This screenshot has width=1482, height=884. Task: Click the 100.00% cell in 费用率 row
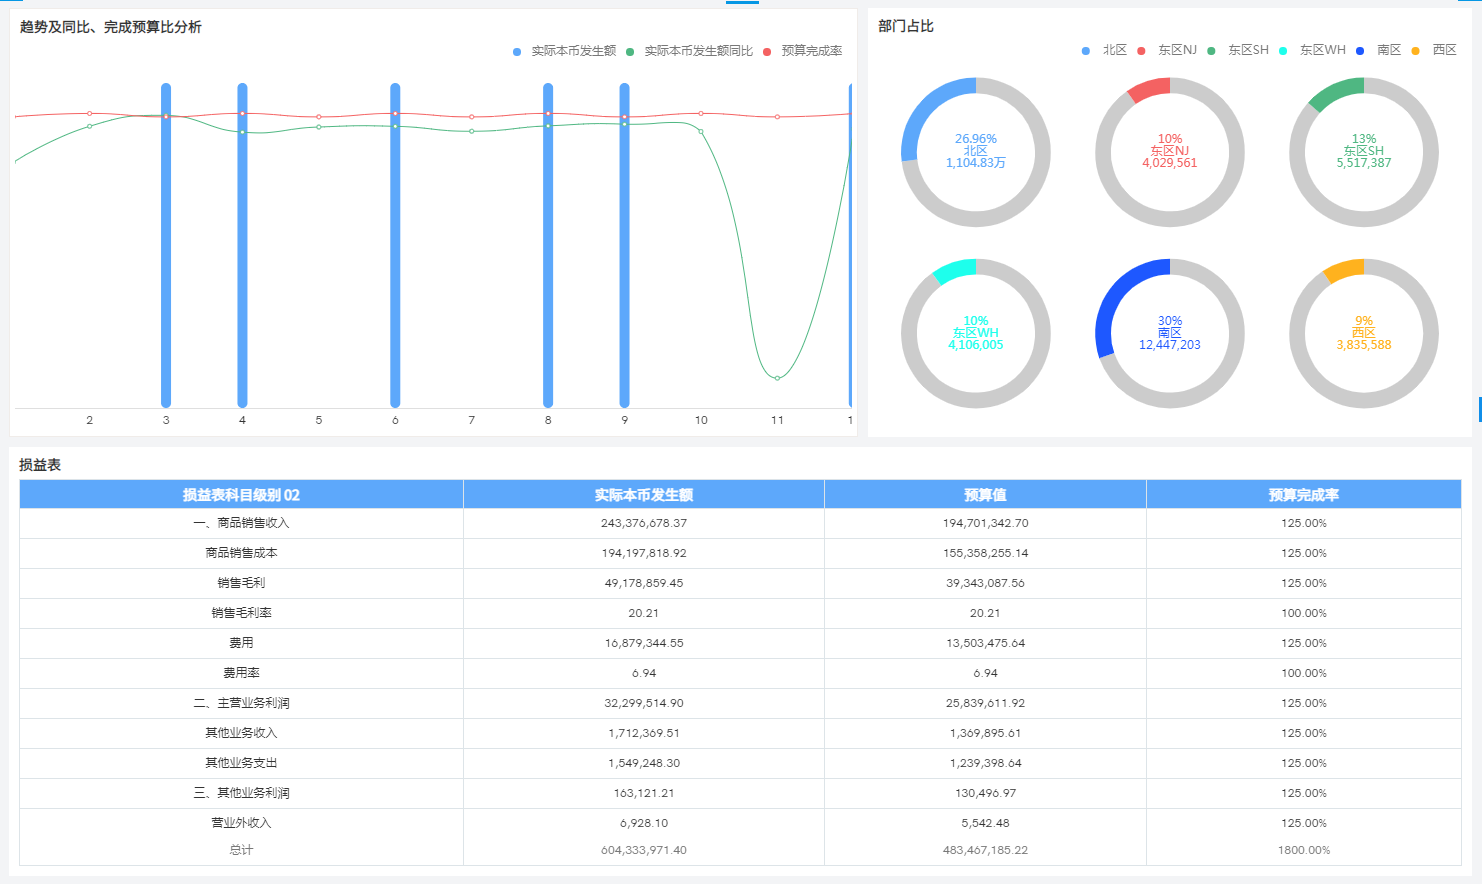click(1304, 673)
